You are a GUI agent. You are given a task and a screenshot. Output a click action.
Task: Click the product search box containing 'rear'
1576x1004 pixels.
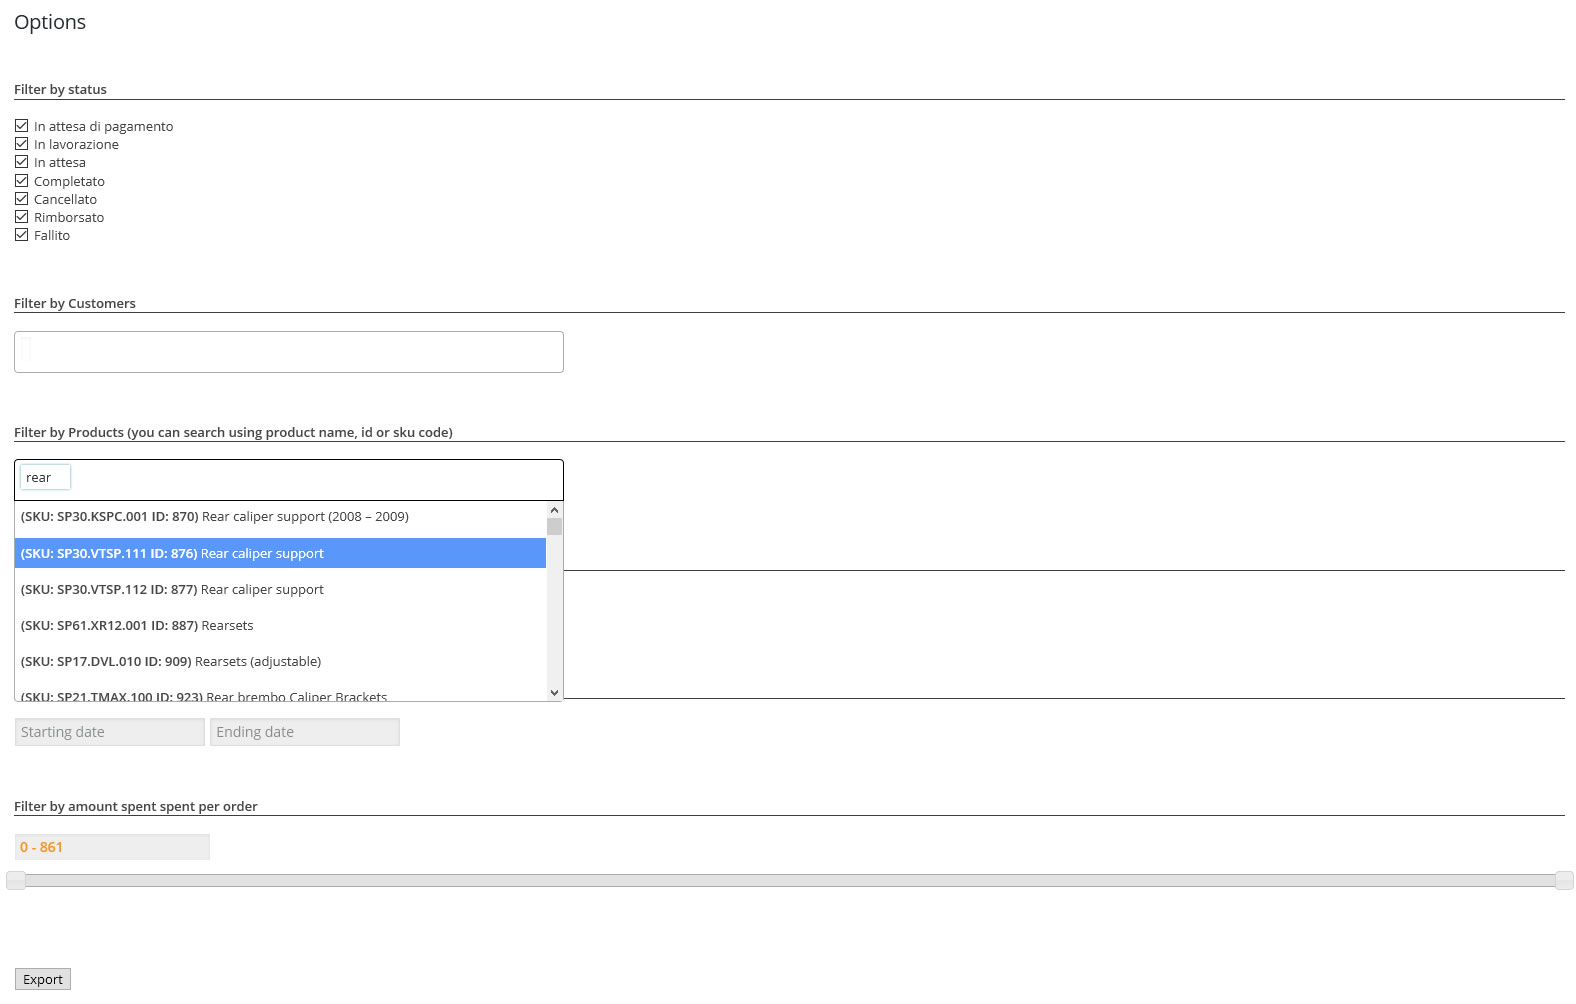tap(45, 478)
